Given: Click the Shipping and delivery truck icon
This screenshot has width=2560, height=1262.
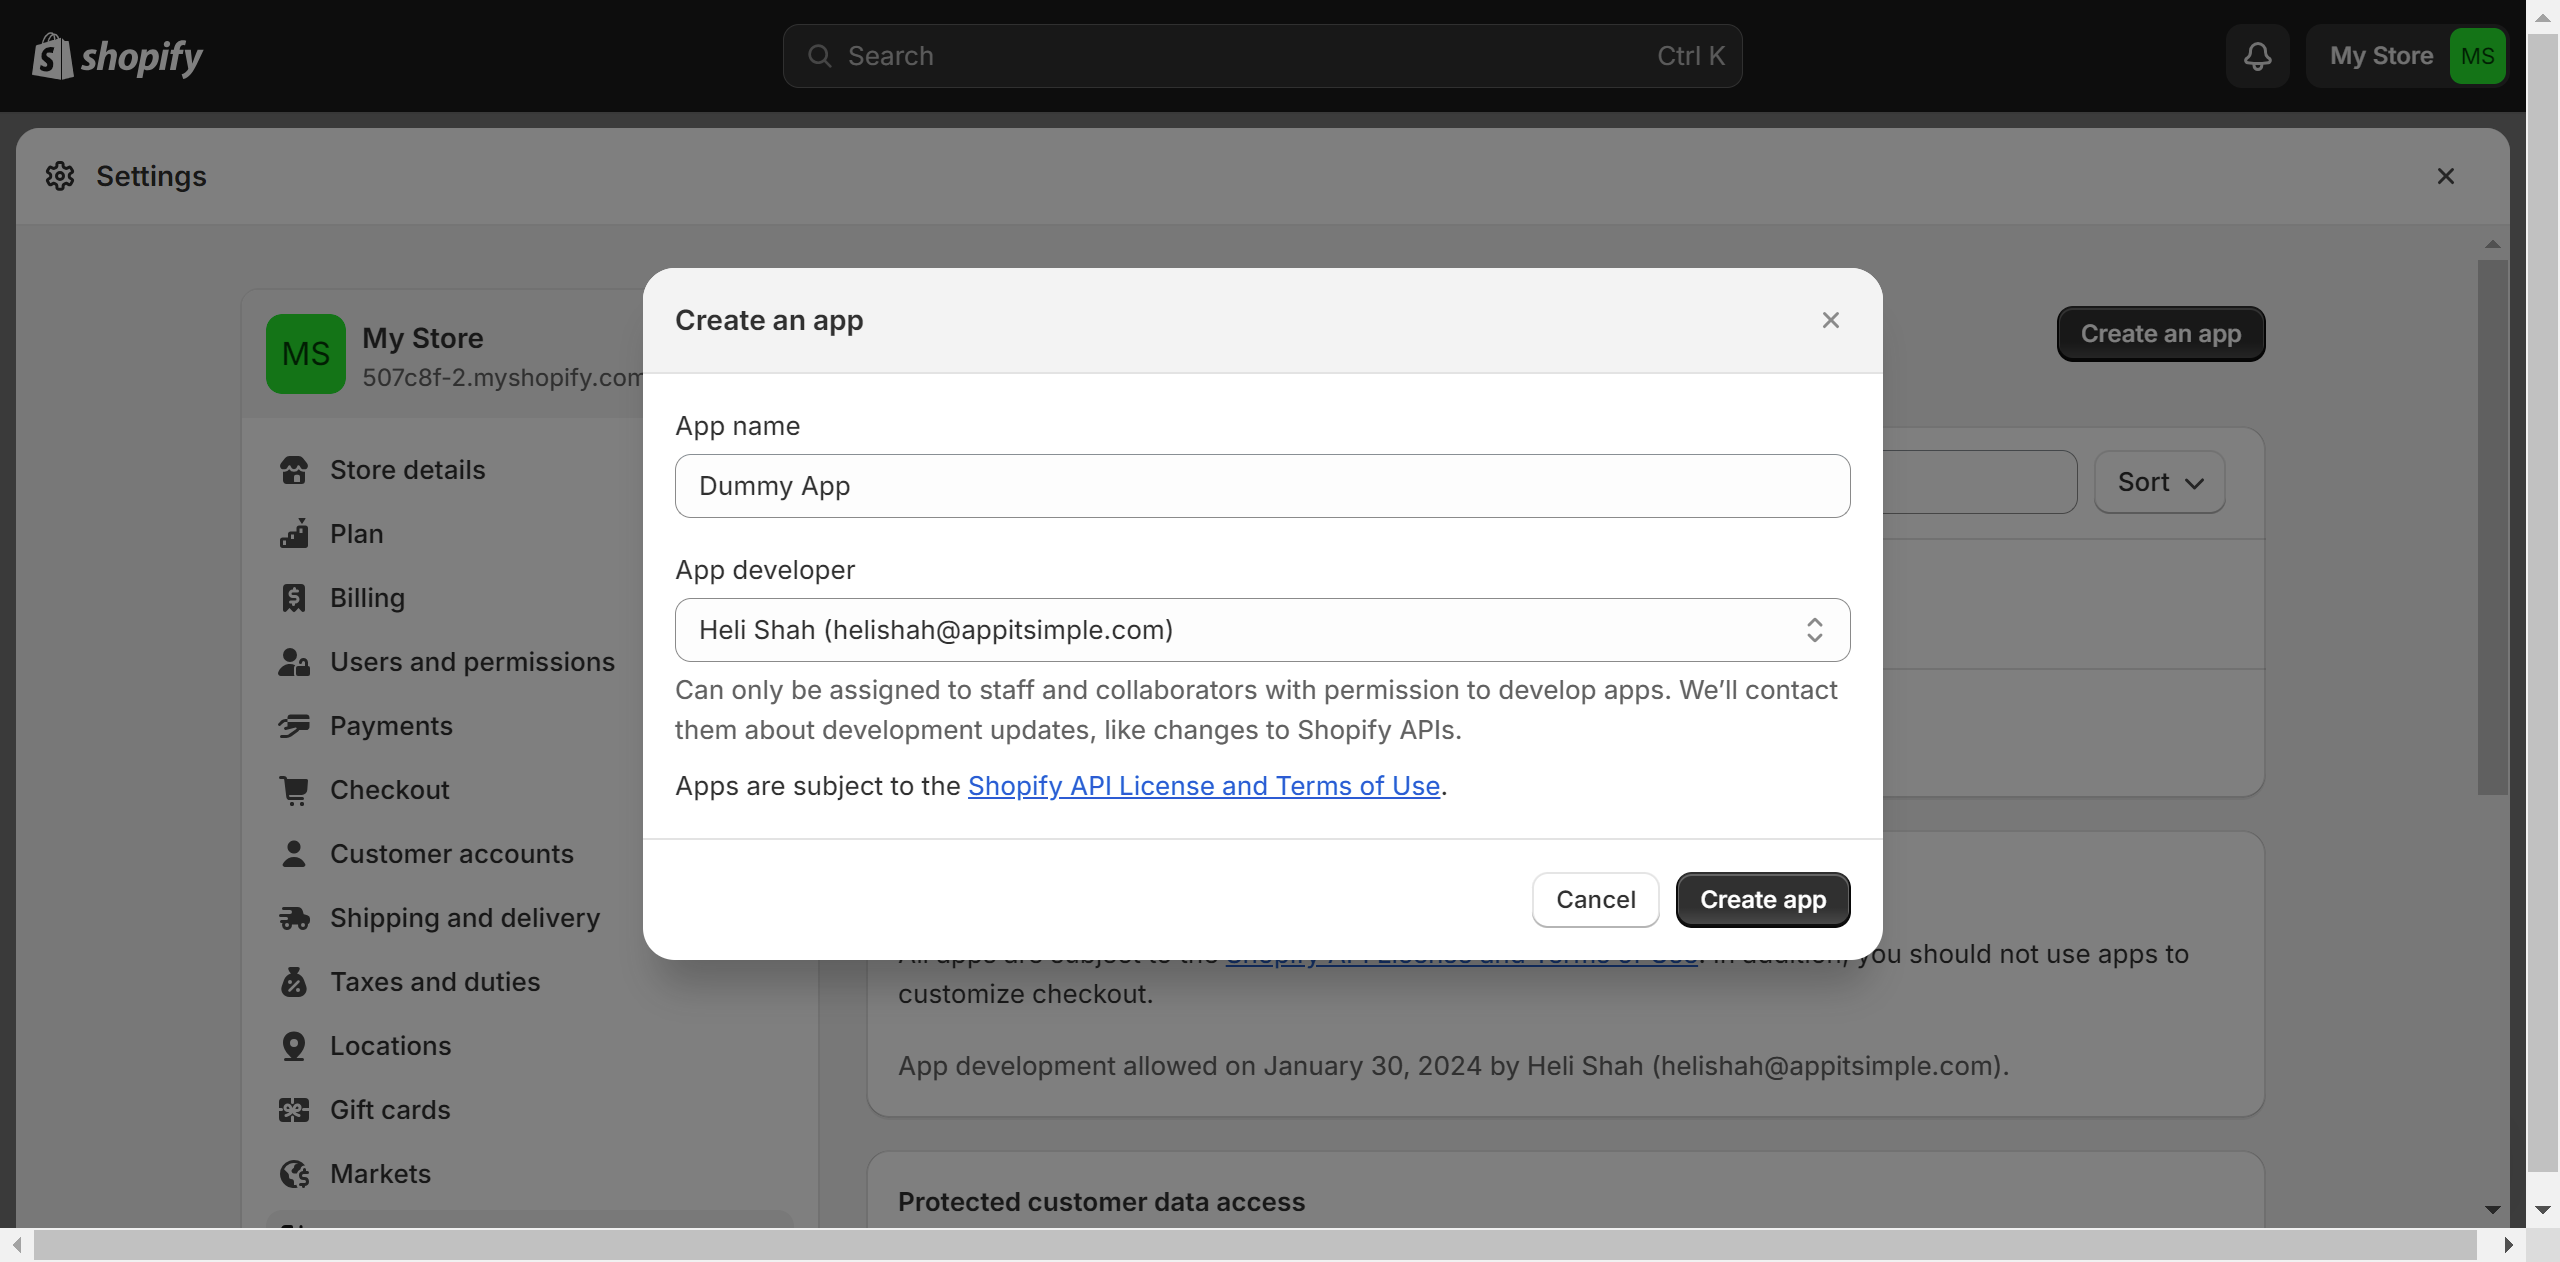Looking at the screenshot, I should pos(294,918).
